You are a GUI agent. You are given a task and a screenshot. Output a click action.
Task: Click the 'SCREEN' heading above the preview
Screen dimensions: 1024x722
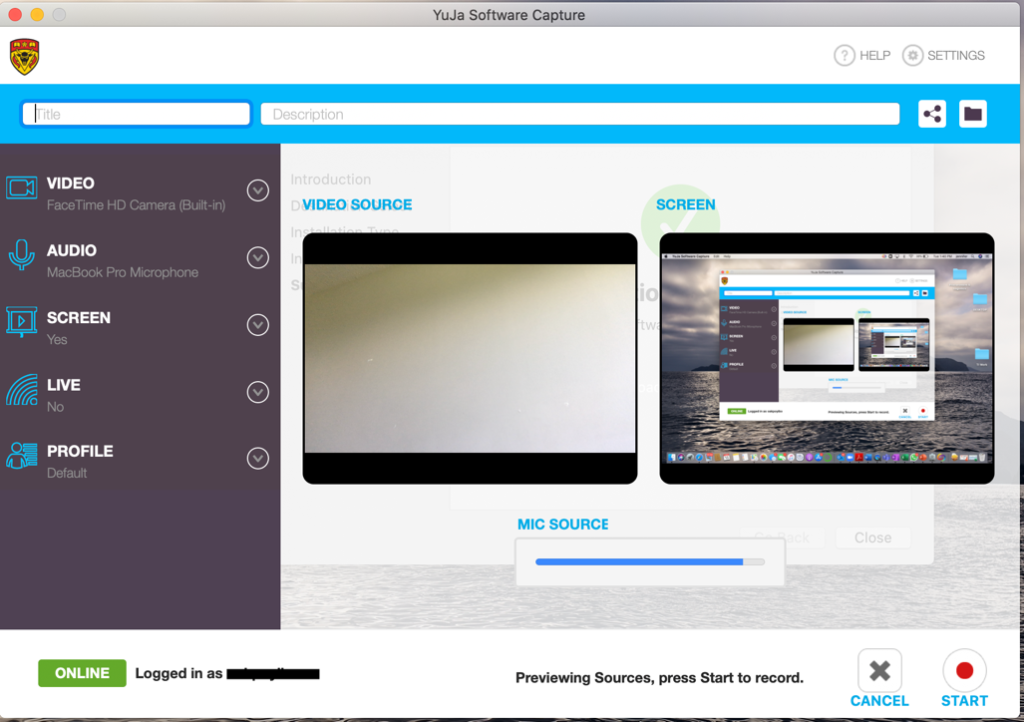point(686,205)
